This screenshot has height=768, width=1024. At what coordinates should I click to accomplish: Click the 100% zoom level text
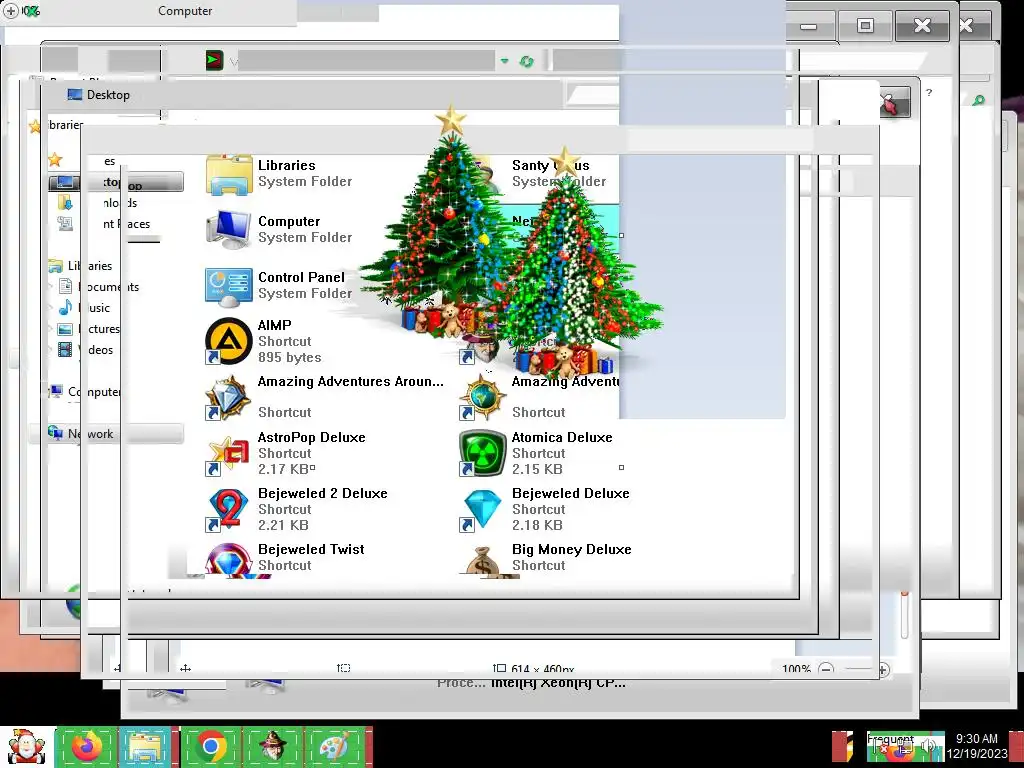pyautogui.click(x=796, y=669)
